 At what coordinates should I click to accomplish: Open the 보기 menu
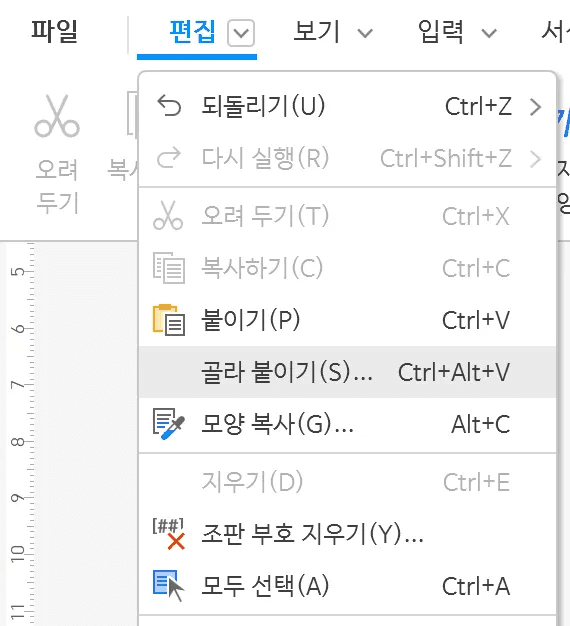click(x=316, y=32)
